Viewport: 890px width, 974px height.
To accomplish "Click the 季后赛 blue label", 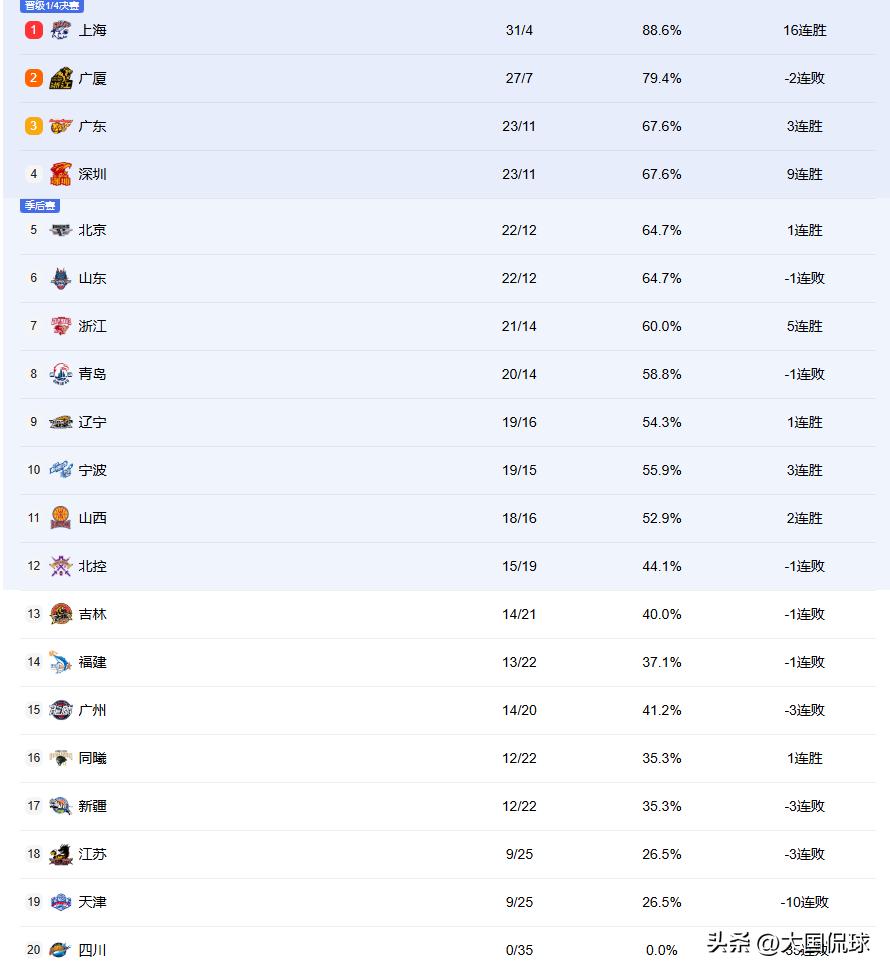I will coord(40,206).
